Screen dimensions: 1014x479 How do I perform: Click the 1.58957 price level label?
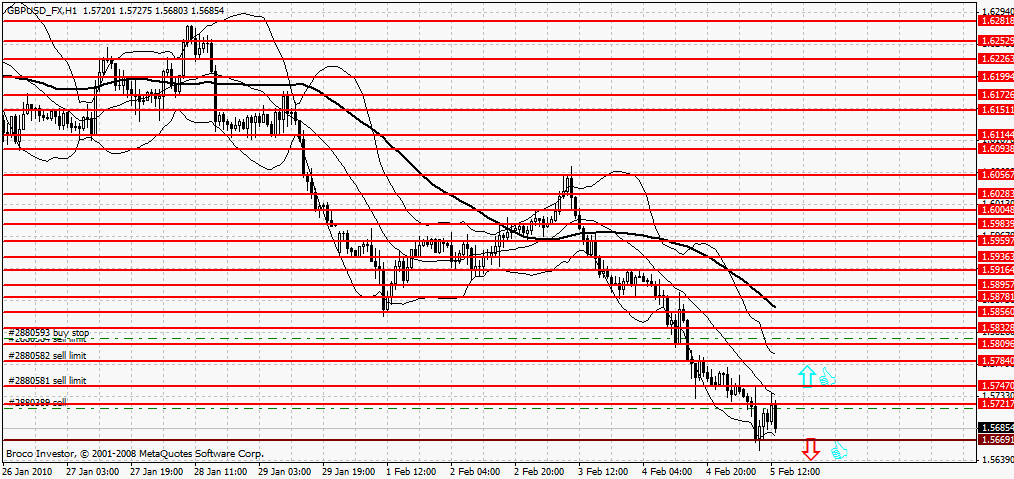997,284
